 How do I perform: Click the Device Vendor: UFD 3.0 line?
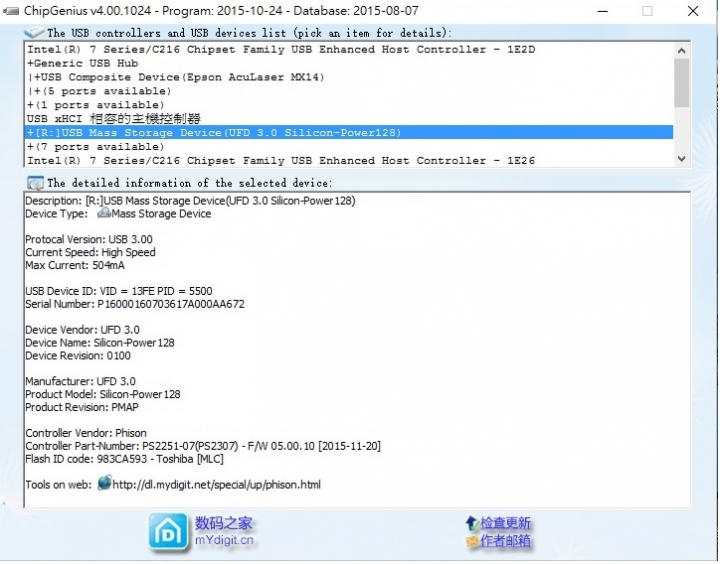[x=83, y=330]
